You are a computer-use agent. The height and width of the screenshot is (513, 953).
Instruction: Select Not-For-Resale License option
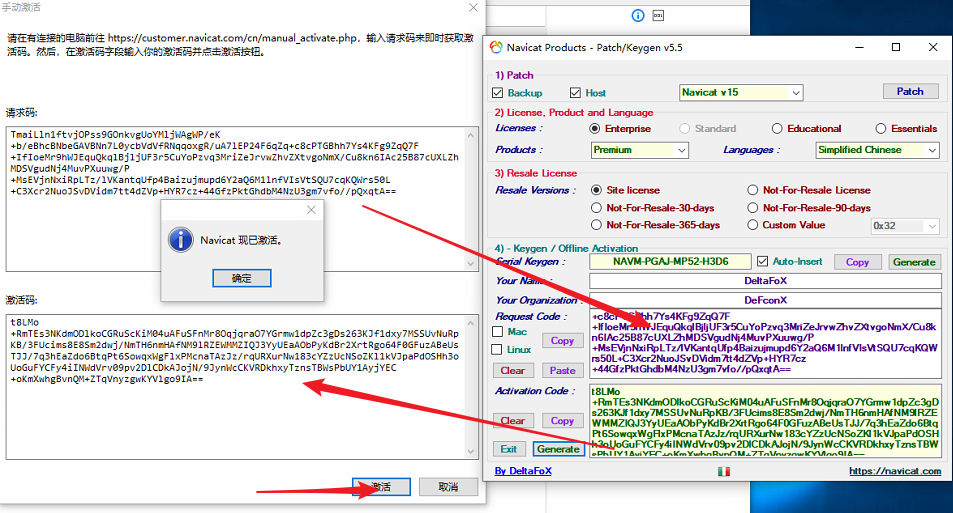click(752, 190)
